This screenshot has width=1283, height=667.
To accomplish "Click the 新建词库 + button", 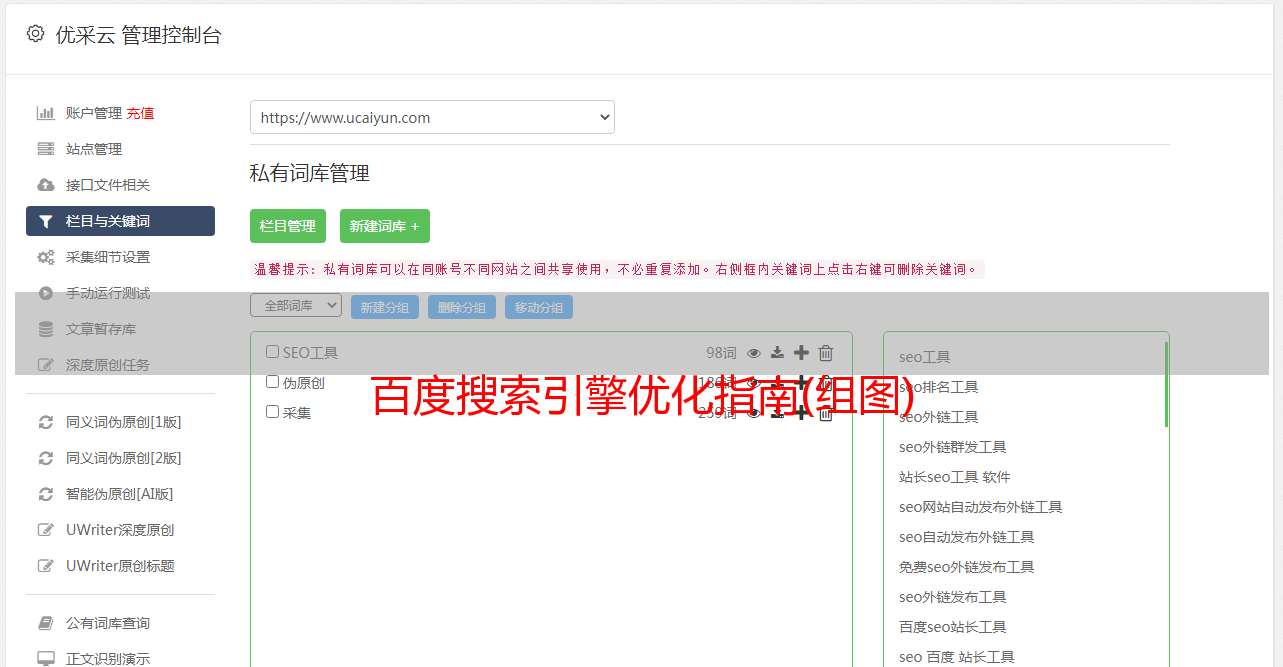I will (x=385, y=226).
